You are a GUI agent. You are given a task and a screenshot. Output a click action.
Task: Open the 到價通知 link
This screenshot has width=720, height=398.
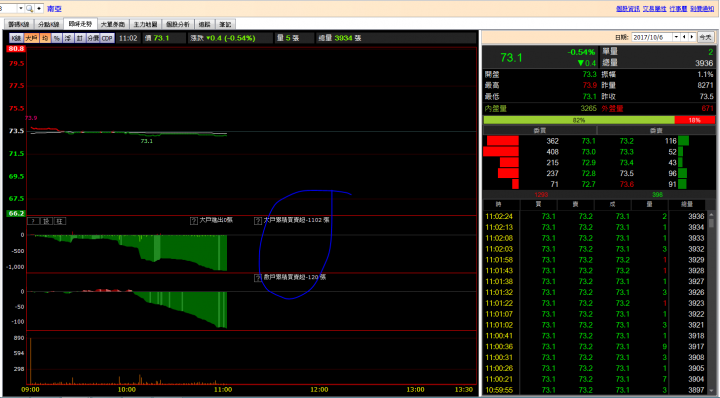(x=702, y=9)
